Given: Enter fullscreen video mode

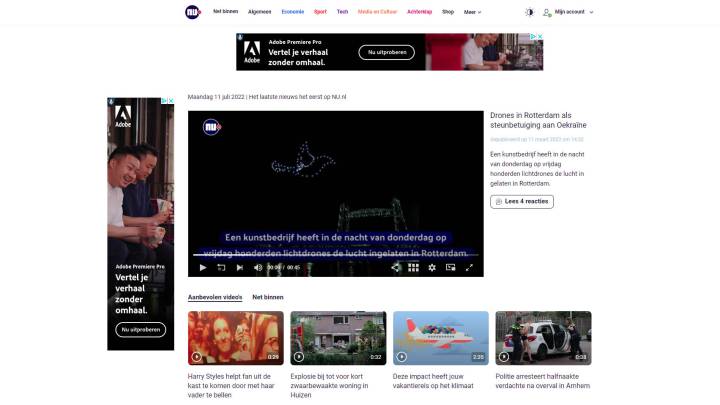Looking at the screenshot, I should (469, 267).
